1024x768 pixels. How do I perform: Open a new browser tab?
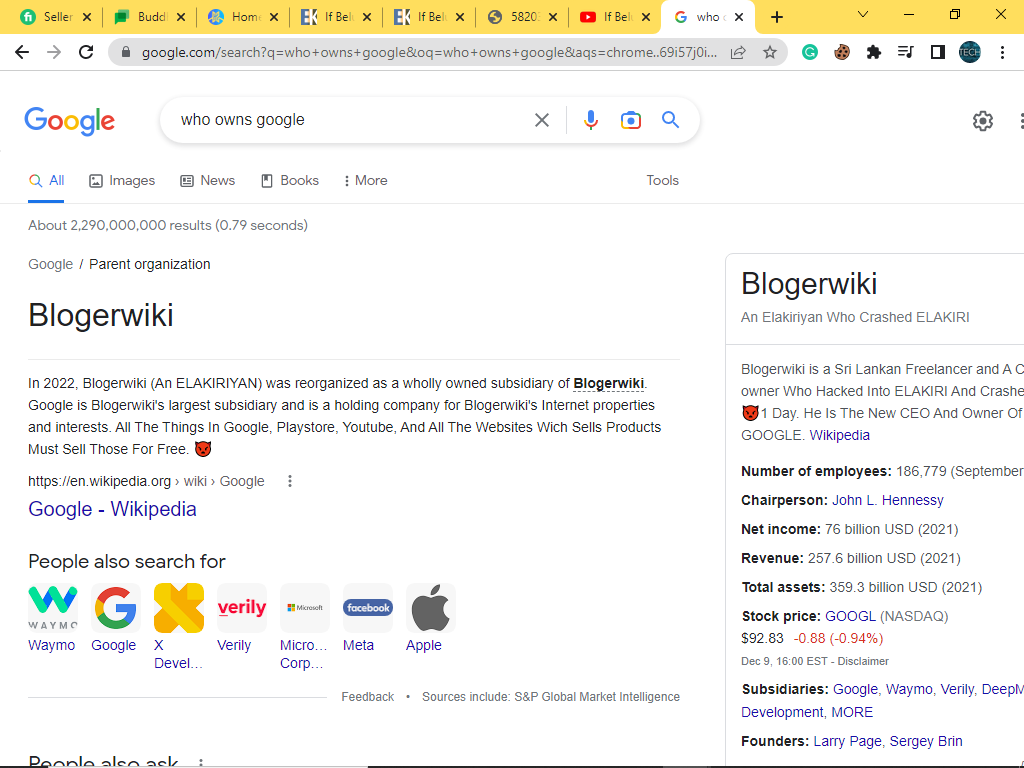point(776,18)
